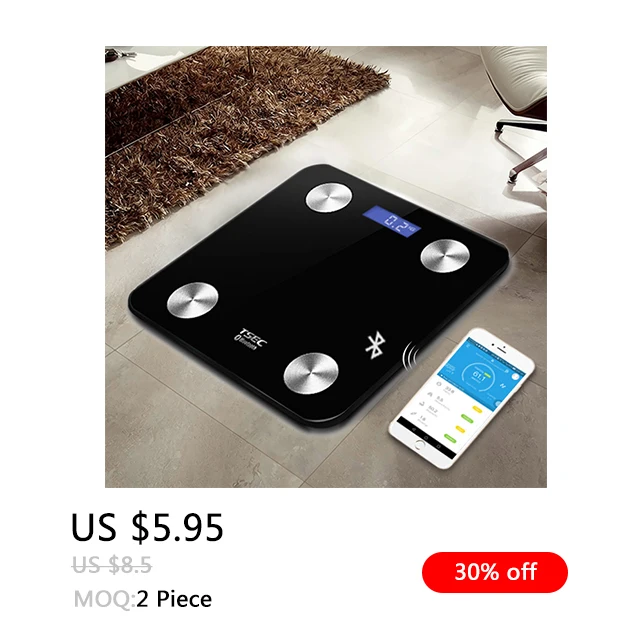This screenshot has height=640, width=640.
Task: Click the bottom silver electrode pad
Action: coord(311,373)
